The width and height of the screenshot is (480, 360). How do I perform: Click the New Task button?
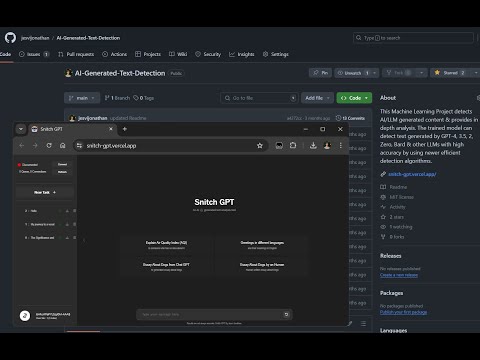tap(45, 192)
